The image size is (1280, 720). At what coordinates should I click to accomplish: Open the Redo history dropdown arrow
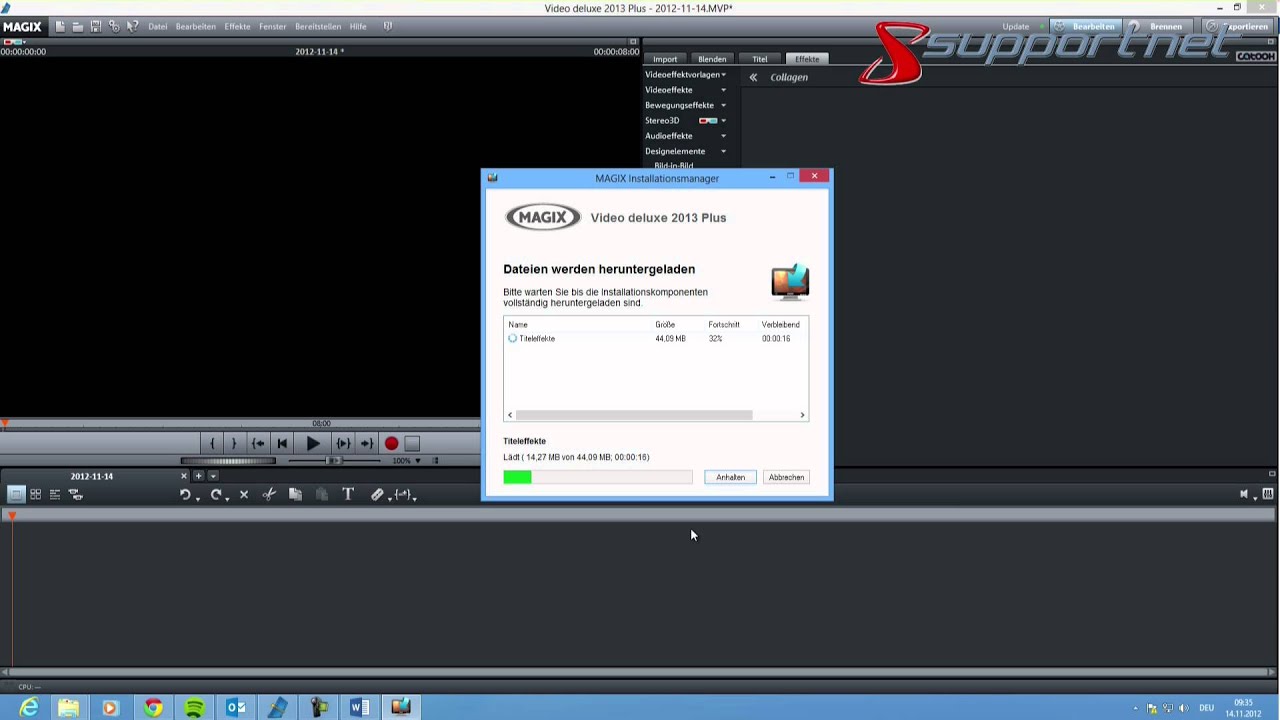(228, 498)
